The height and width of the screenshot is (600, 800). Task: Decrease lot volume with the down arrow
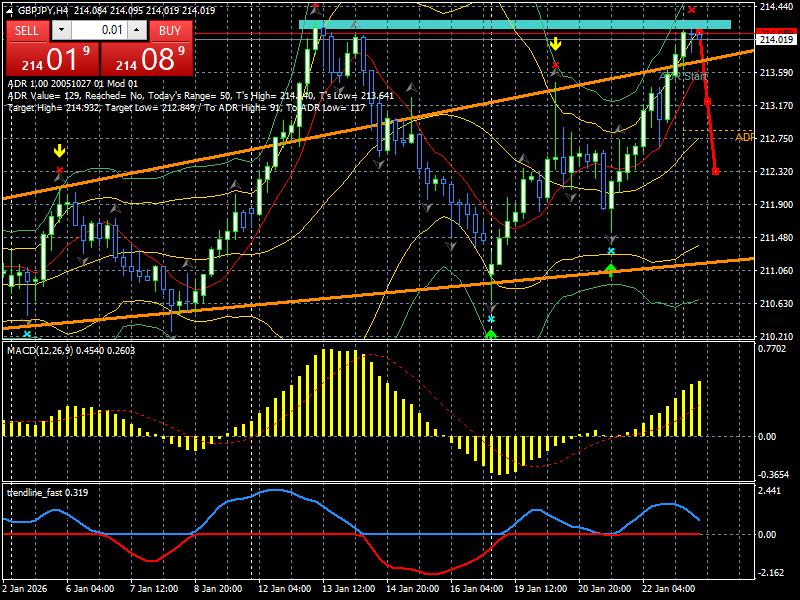[x=62, y=30]
